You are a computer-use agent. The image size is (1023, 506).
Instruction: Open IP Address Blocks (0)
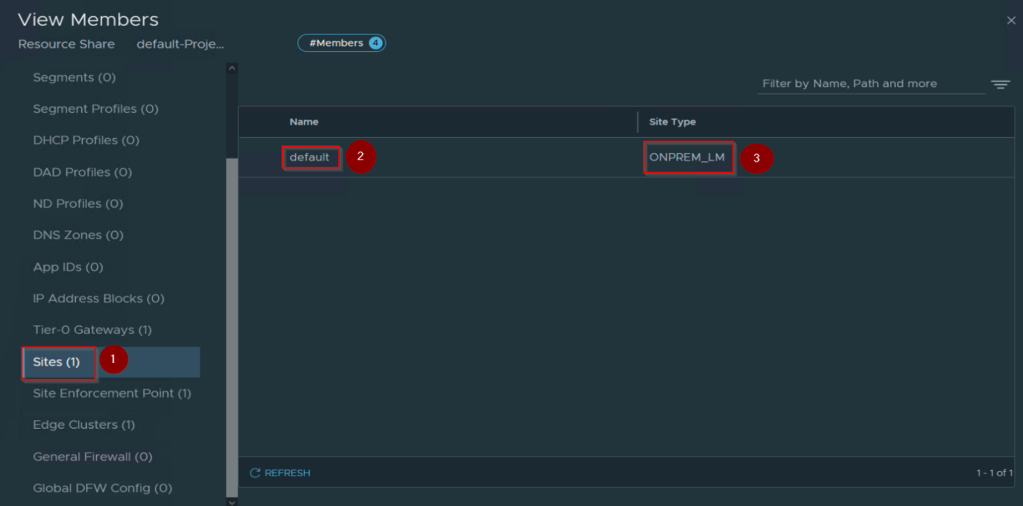tap(98, 298)
